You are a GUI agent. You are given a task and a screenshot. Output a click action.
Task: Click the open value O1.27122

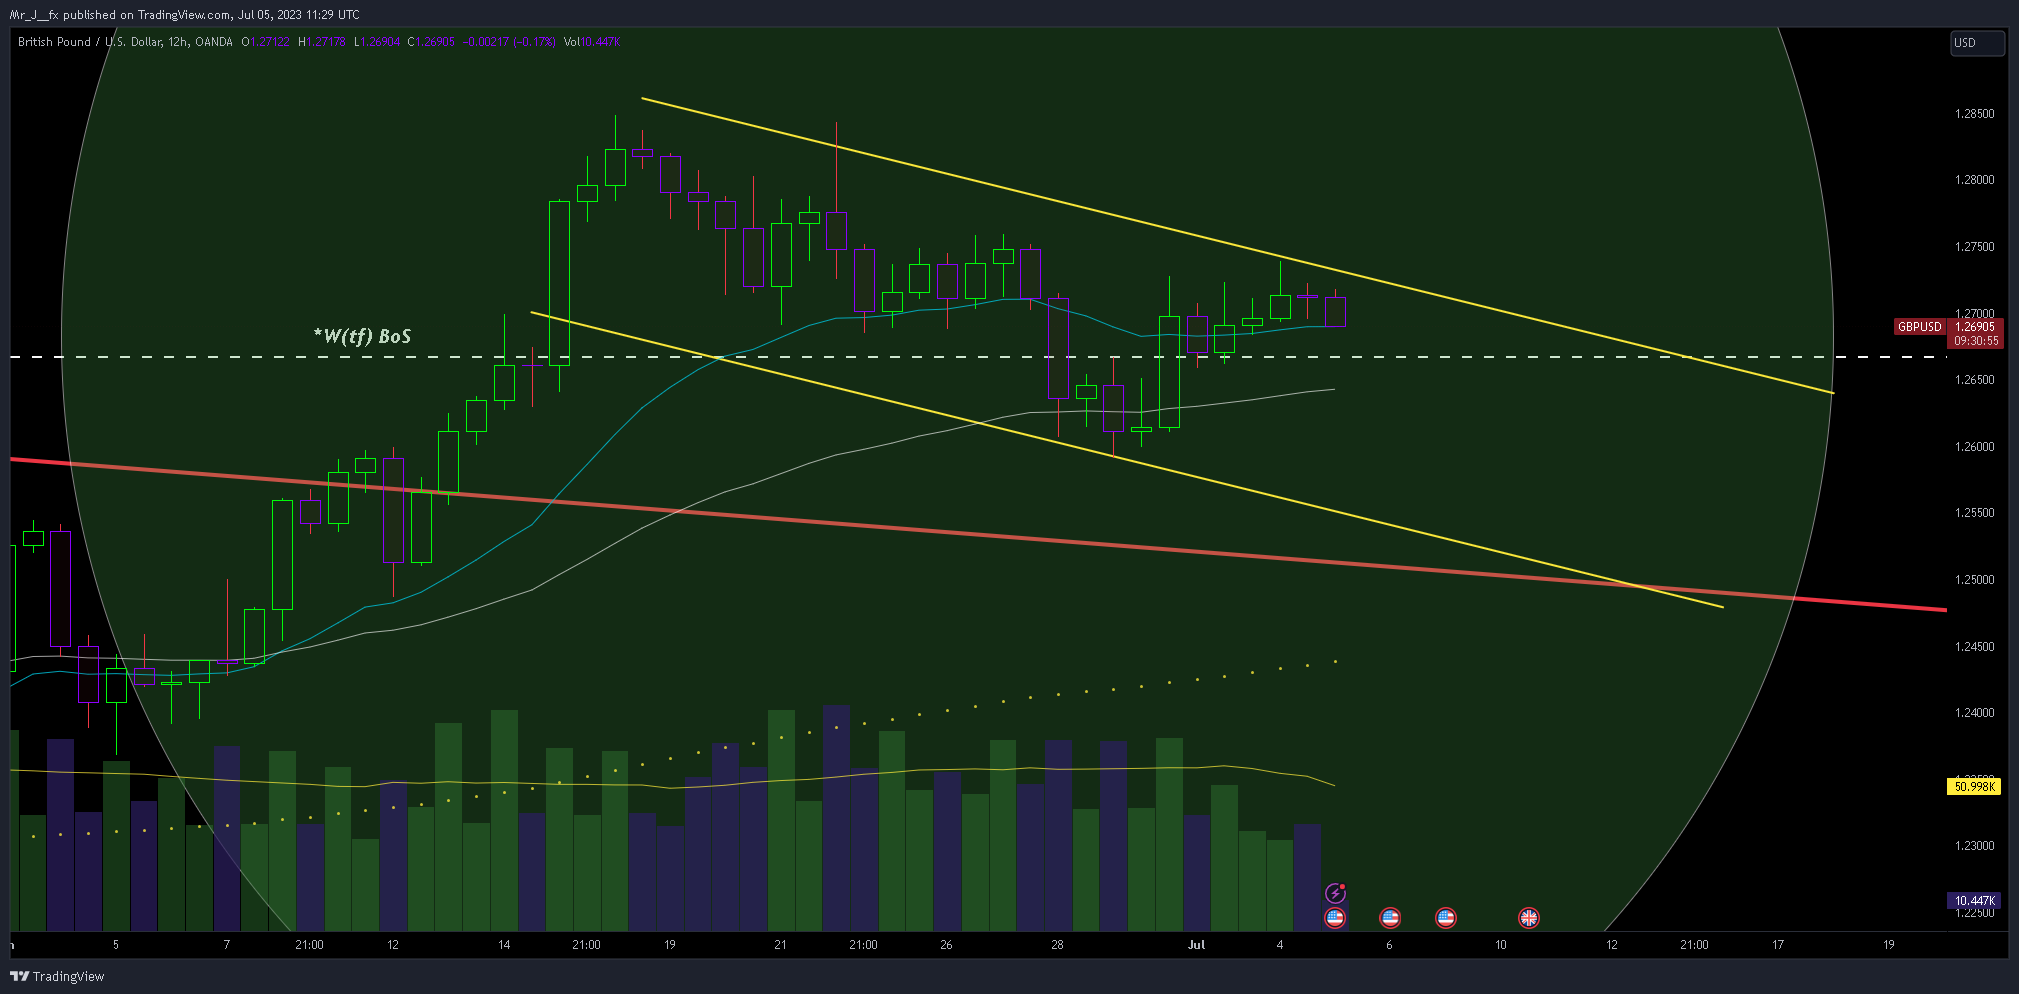[x=265, y=42]
